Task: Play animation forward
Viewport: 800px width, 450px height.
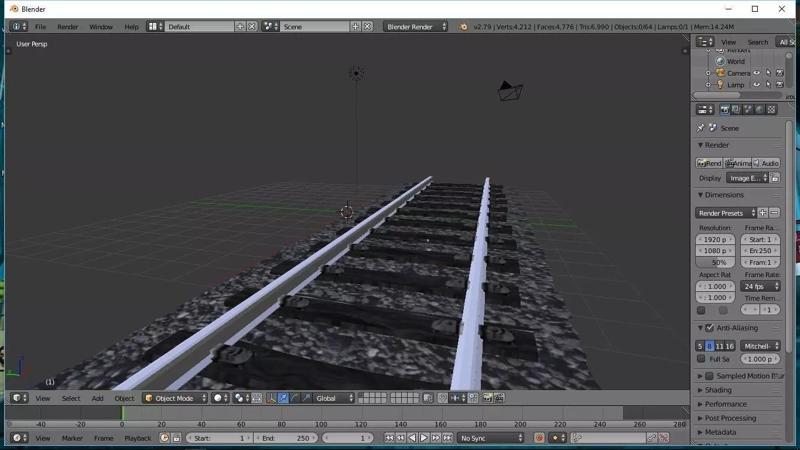Action: [x=424, y=438]
